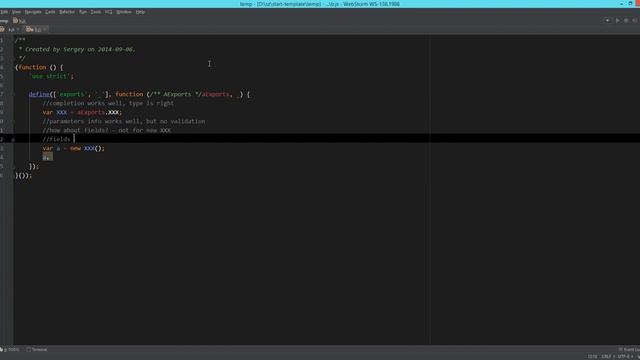Screen dimensions: 640x360
Task: Click the '//how about fields?' comment
Action: (x=107, y=130)
